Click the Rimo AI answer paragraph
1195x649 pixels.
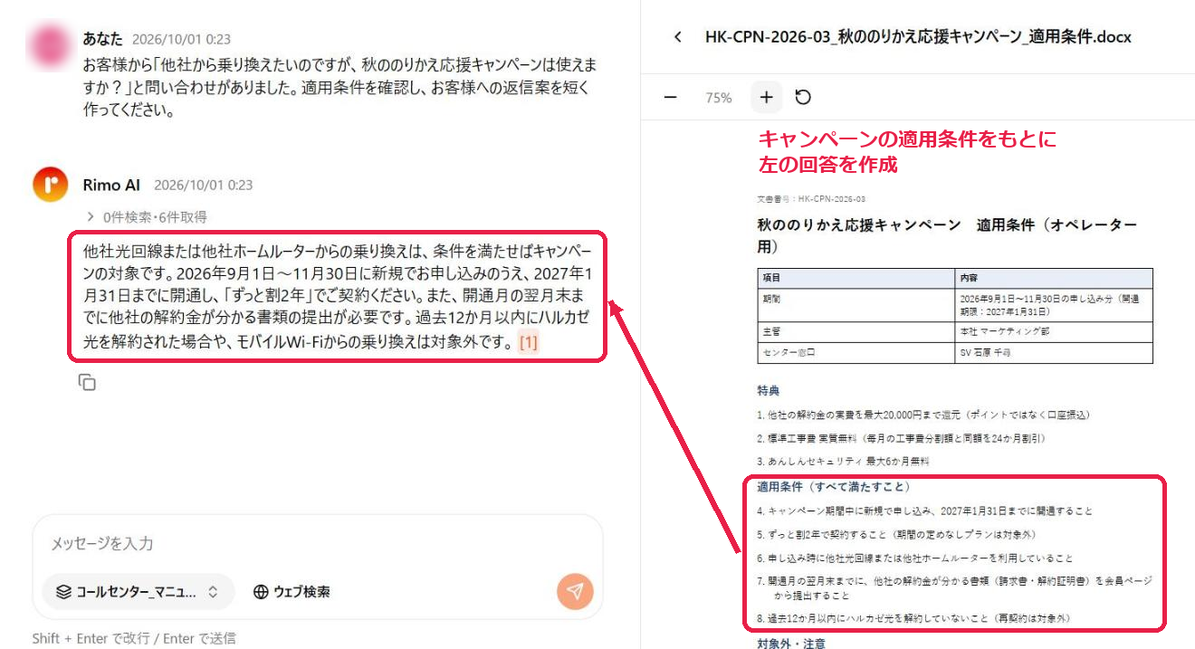[x=337, y=296]
